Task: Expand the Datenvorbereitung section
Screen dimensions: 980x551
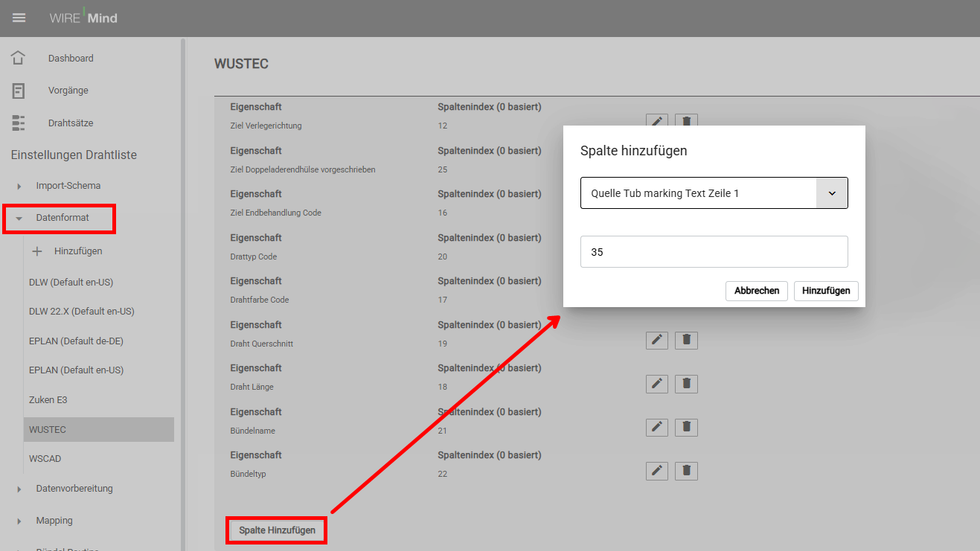Action: 19,489
